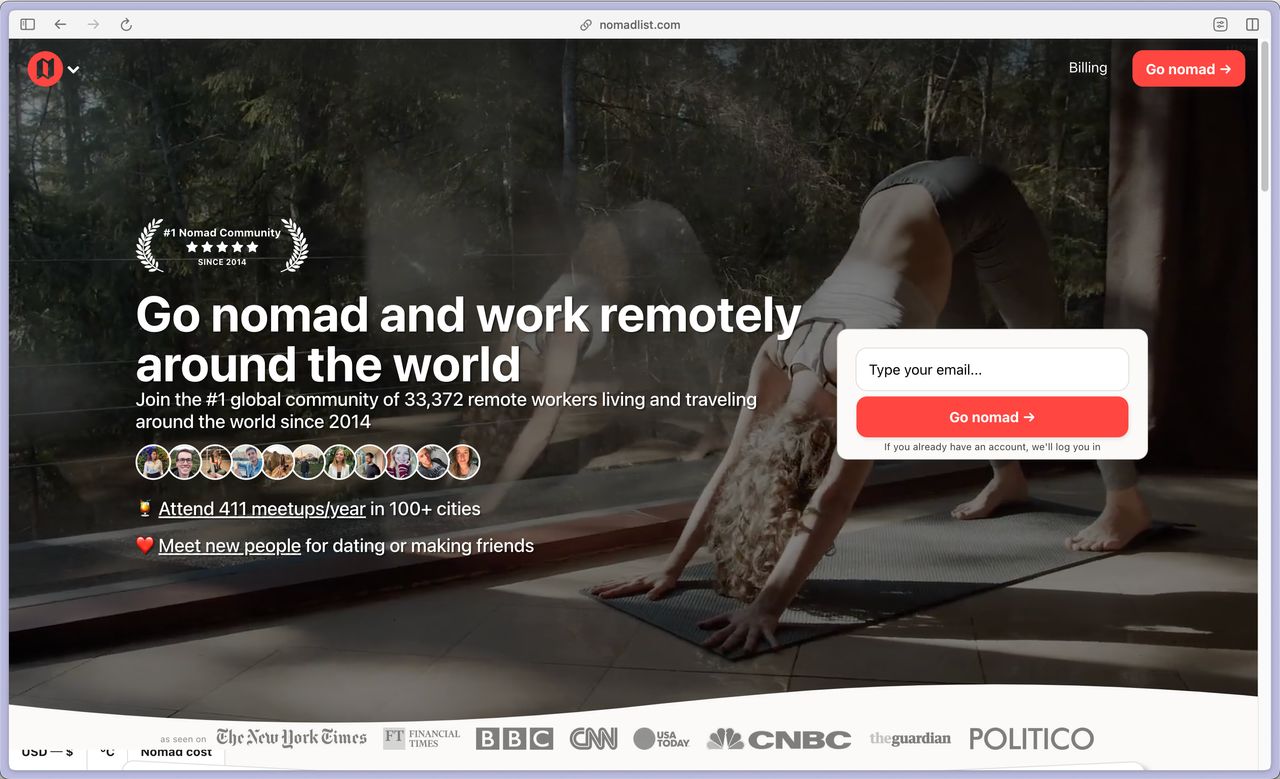This screenshot has width=1280, height=779.
Task: Expand the dropdown chevron beside the logo
Action: pyautogui.click(x=73, y=70)
